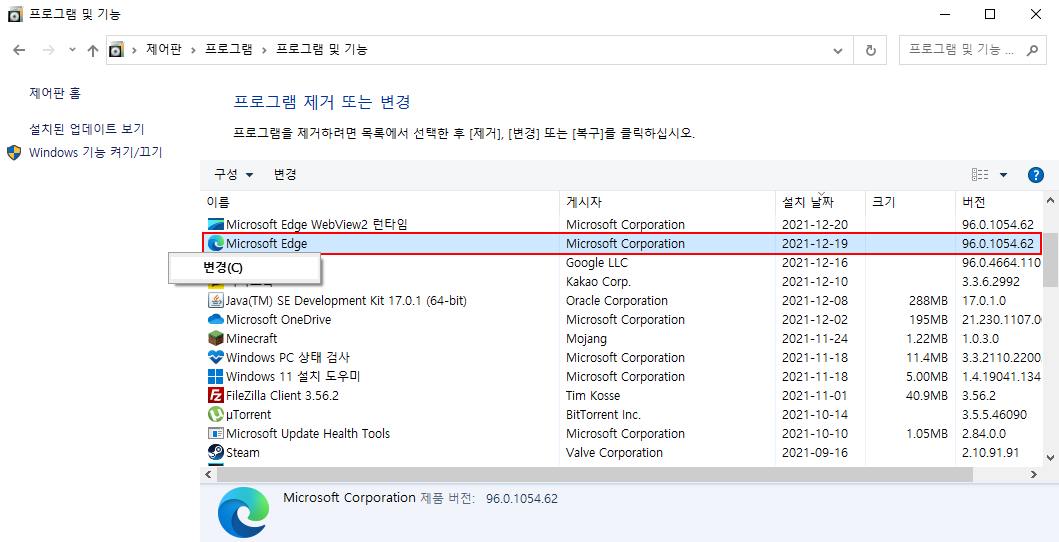Viewport: 1059px width, 542px height.
Task: Select the Java(TM) SE Development Kit 17.0.1 row
Action: pos(621,300)
